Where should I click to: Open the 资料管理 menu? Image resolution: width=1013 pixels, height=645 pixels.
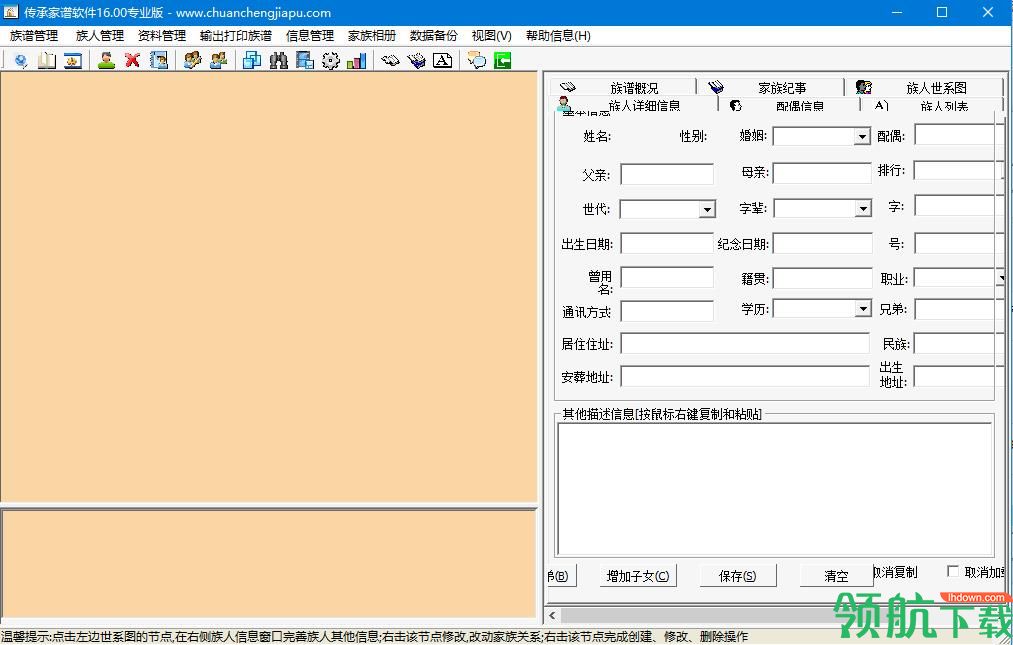pos(162,36)
